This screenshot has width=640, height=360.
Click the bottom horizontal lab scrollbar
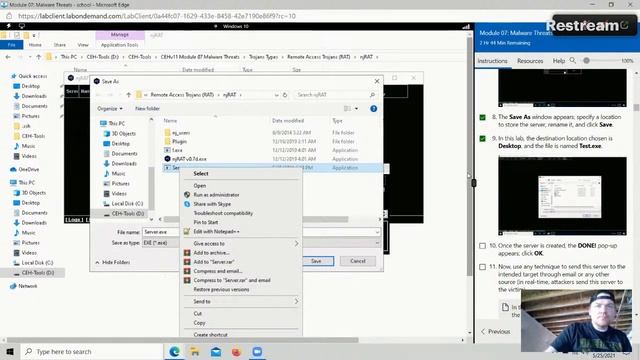(183, 340)
